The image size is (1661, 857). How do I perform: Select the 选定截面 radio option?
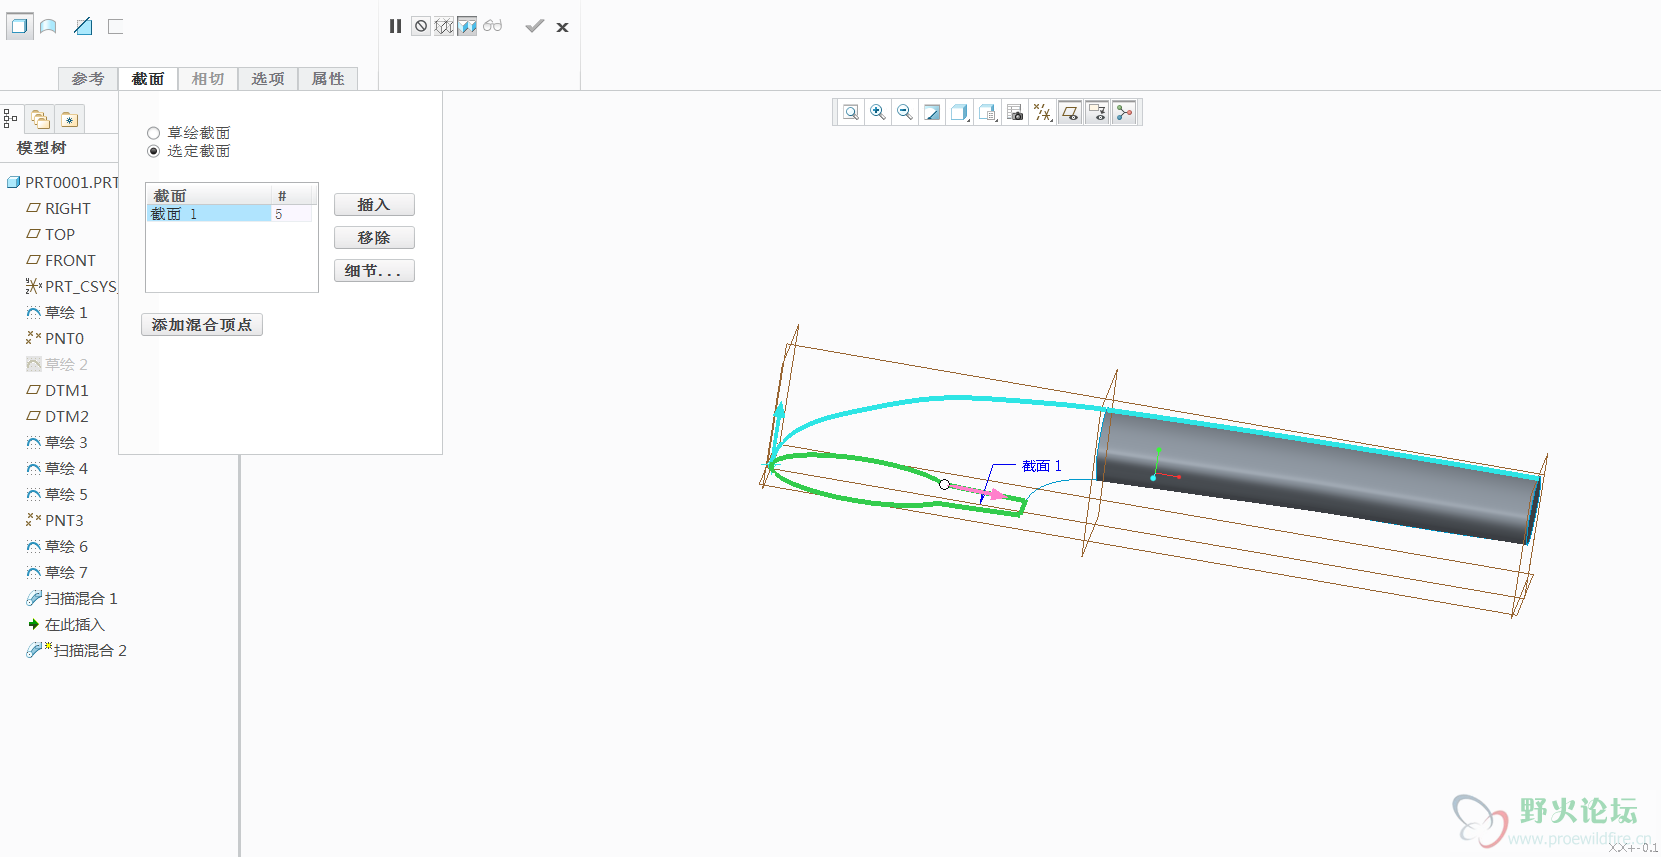click(x=153, y=151)
